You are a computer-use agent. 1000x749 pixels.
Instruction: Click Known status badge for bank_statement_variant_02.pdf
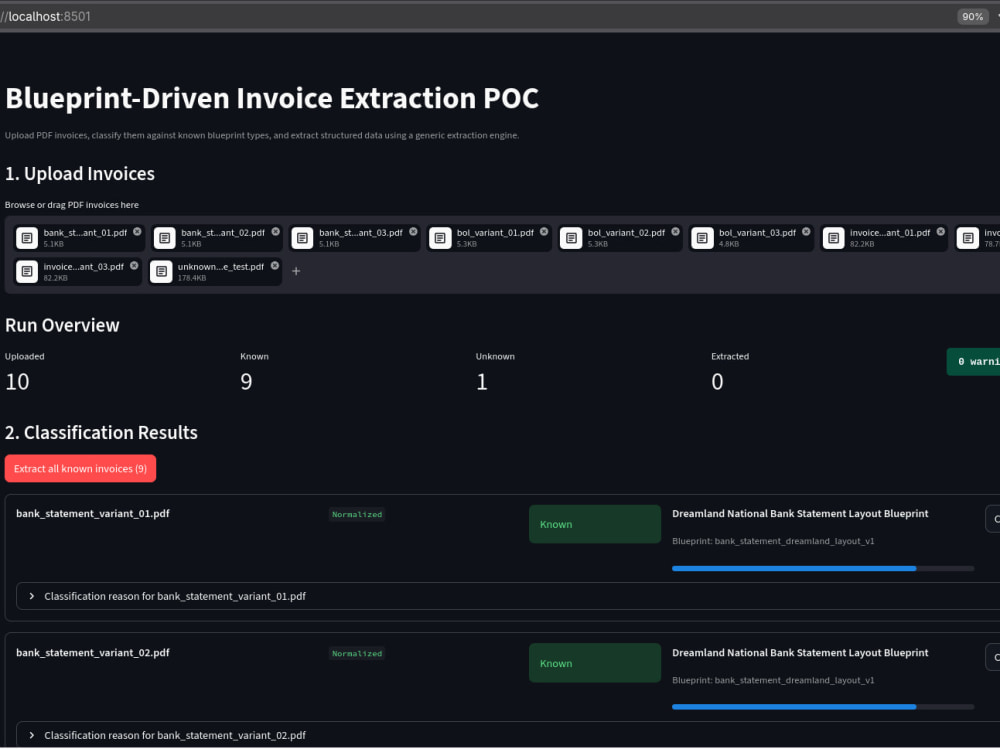594,664
